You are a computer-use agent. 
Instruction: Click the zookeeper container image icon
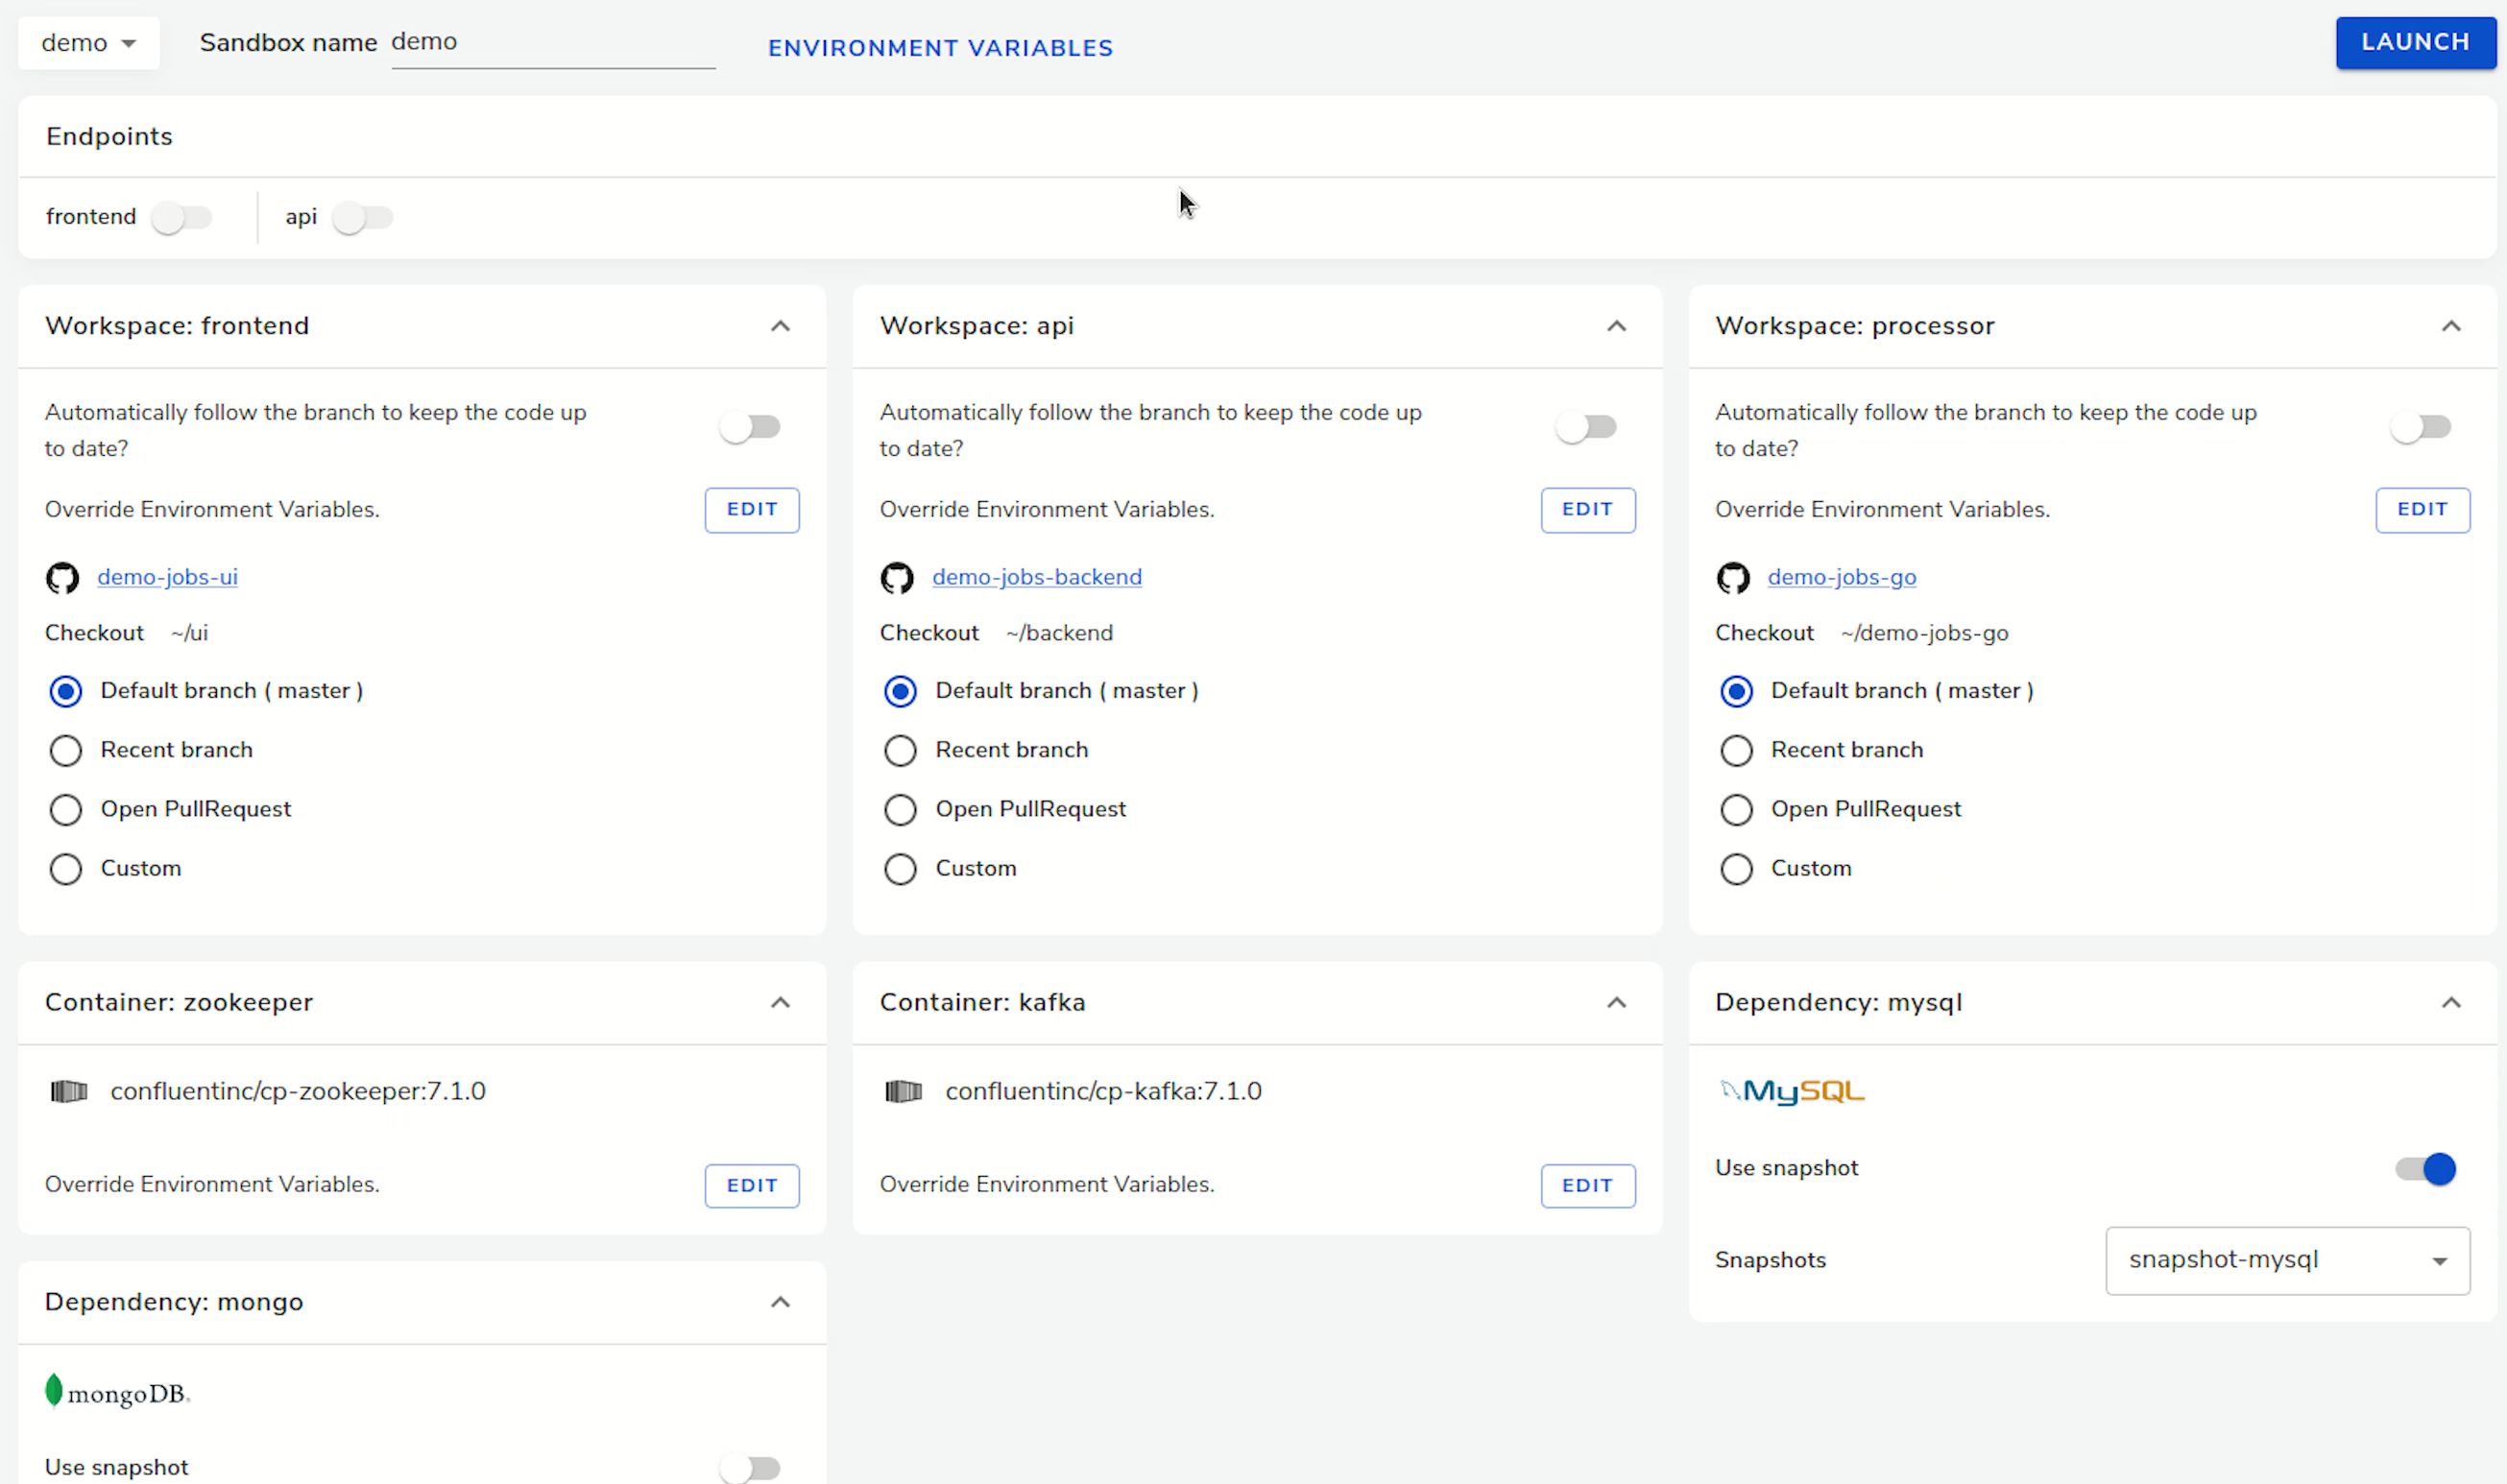(69, 1091)
